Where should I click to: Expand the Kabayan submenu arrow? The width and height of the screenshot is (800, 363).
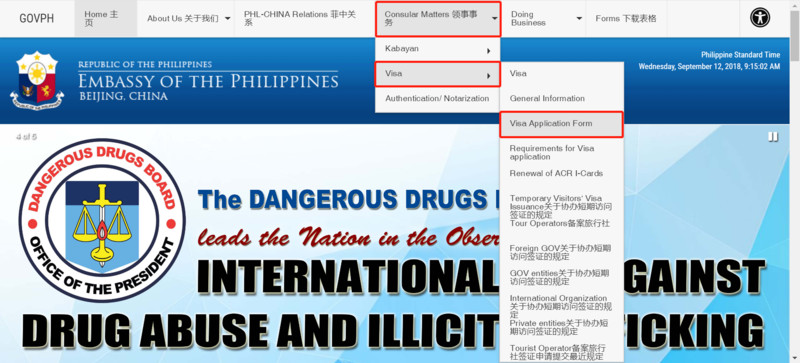click(x=488, y=51)
